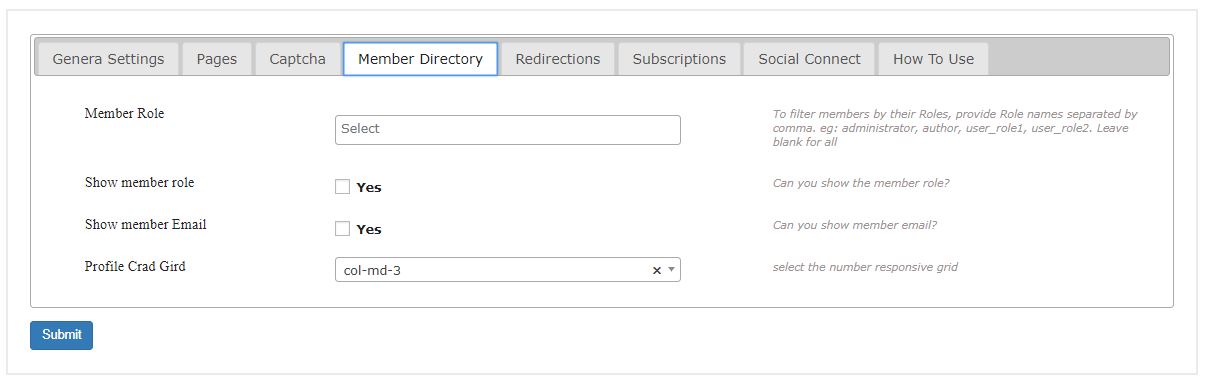The height and width of the screenshot is (383, 1206).
Task: Go to the Captcha tab
Action: 297,59
